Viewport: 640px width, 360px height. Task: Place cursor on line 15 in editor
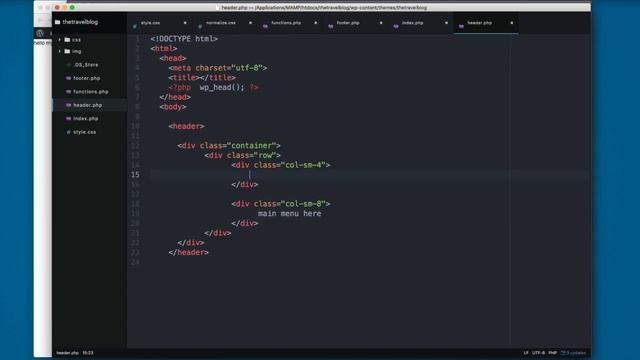pyautogui.click(x=370, y=175)
